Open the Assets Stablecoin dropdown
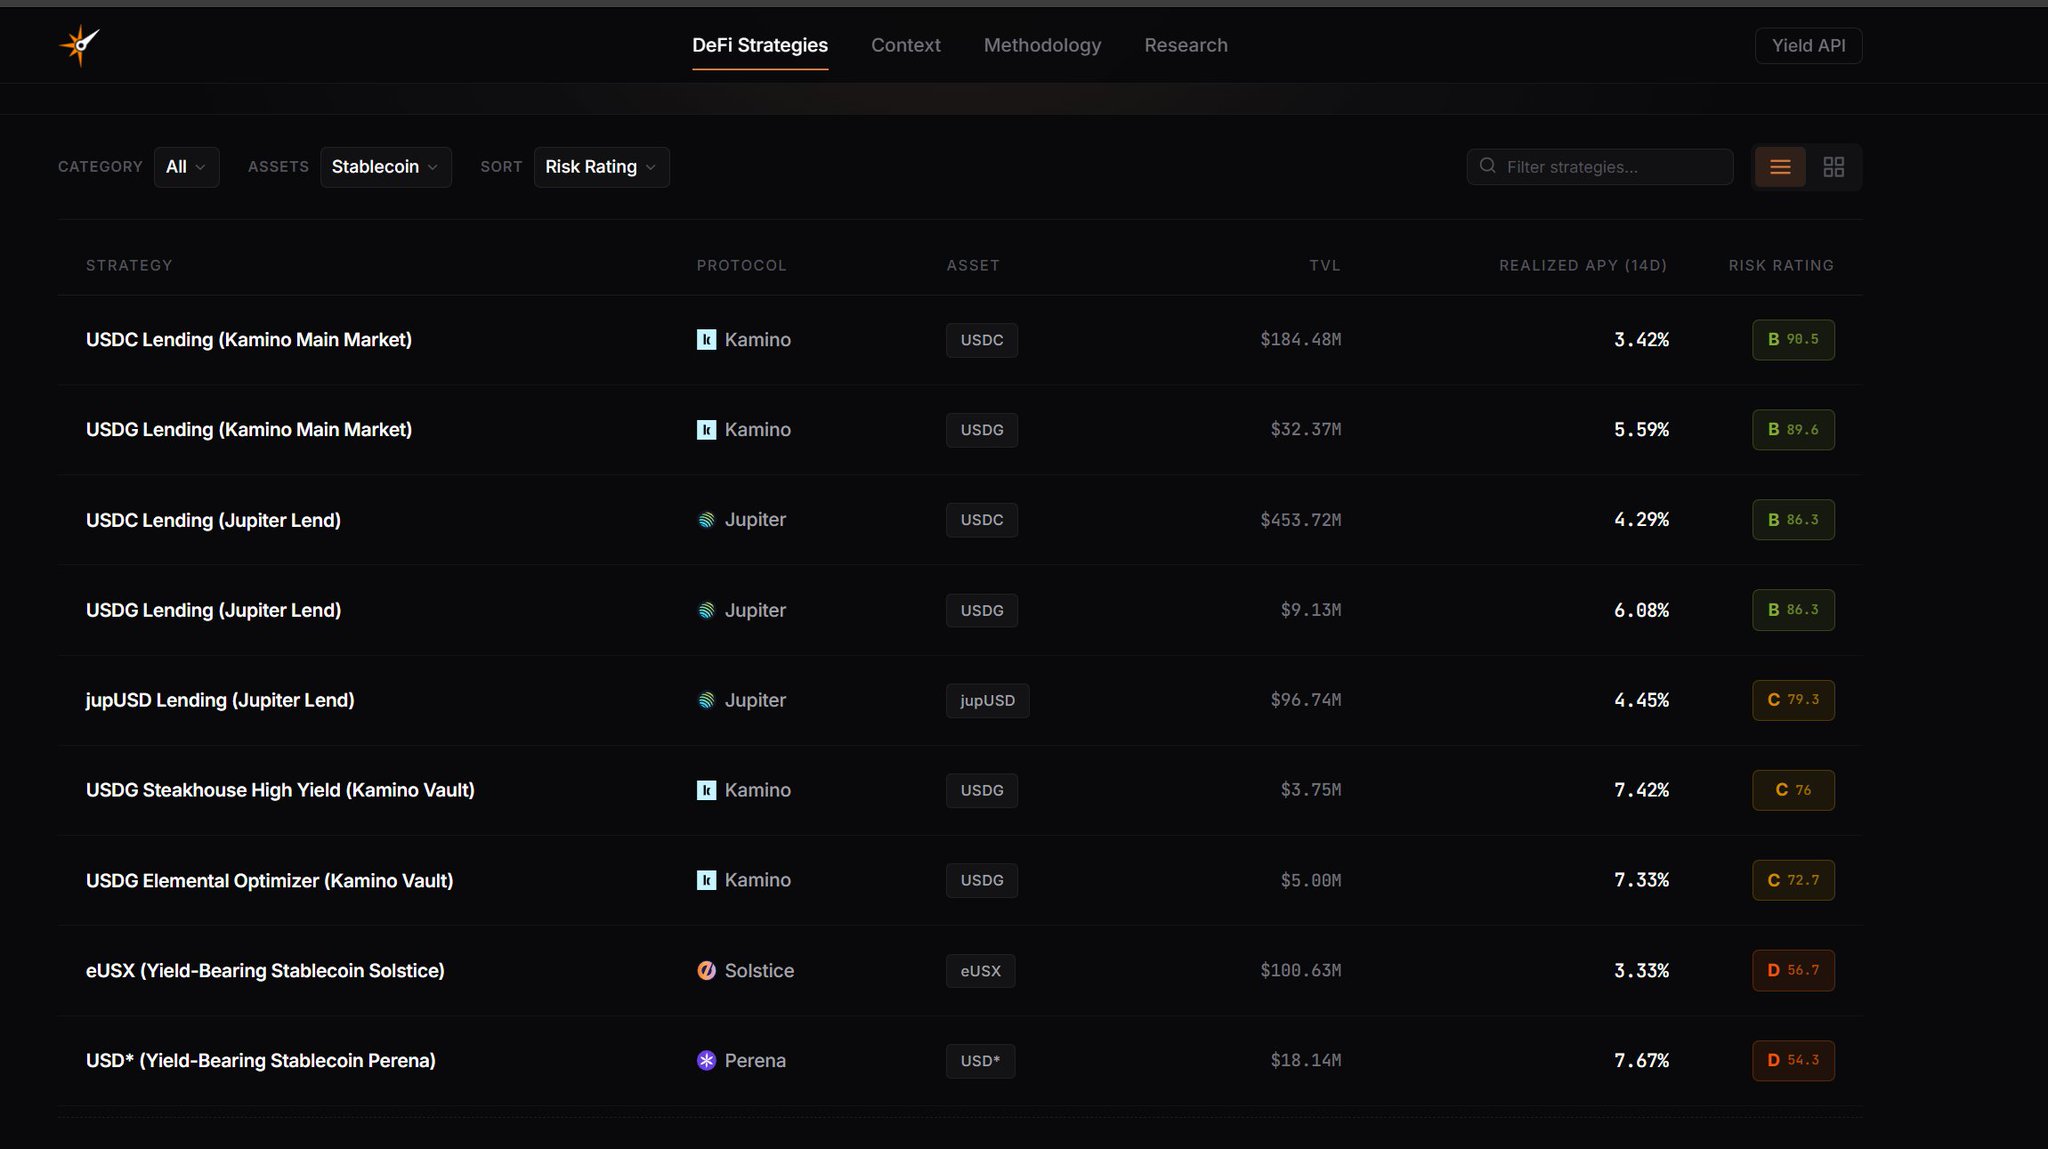 click(x=385, y=167)
